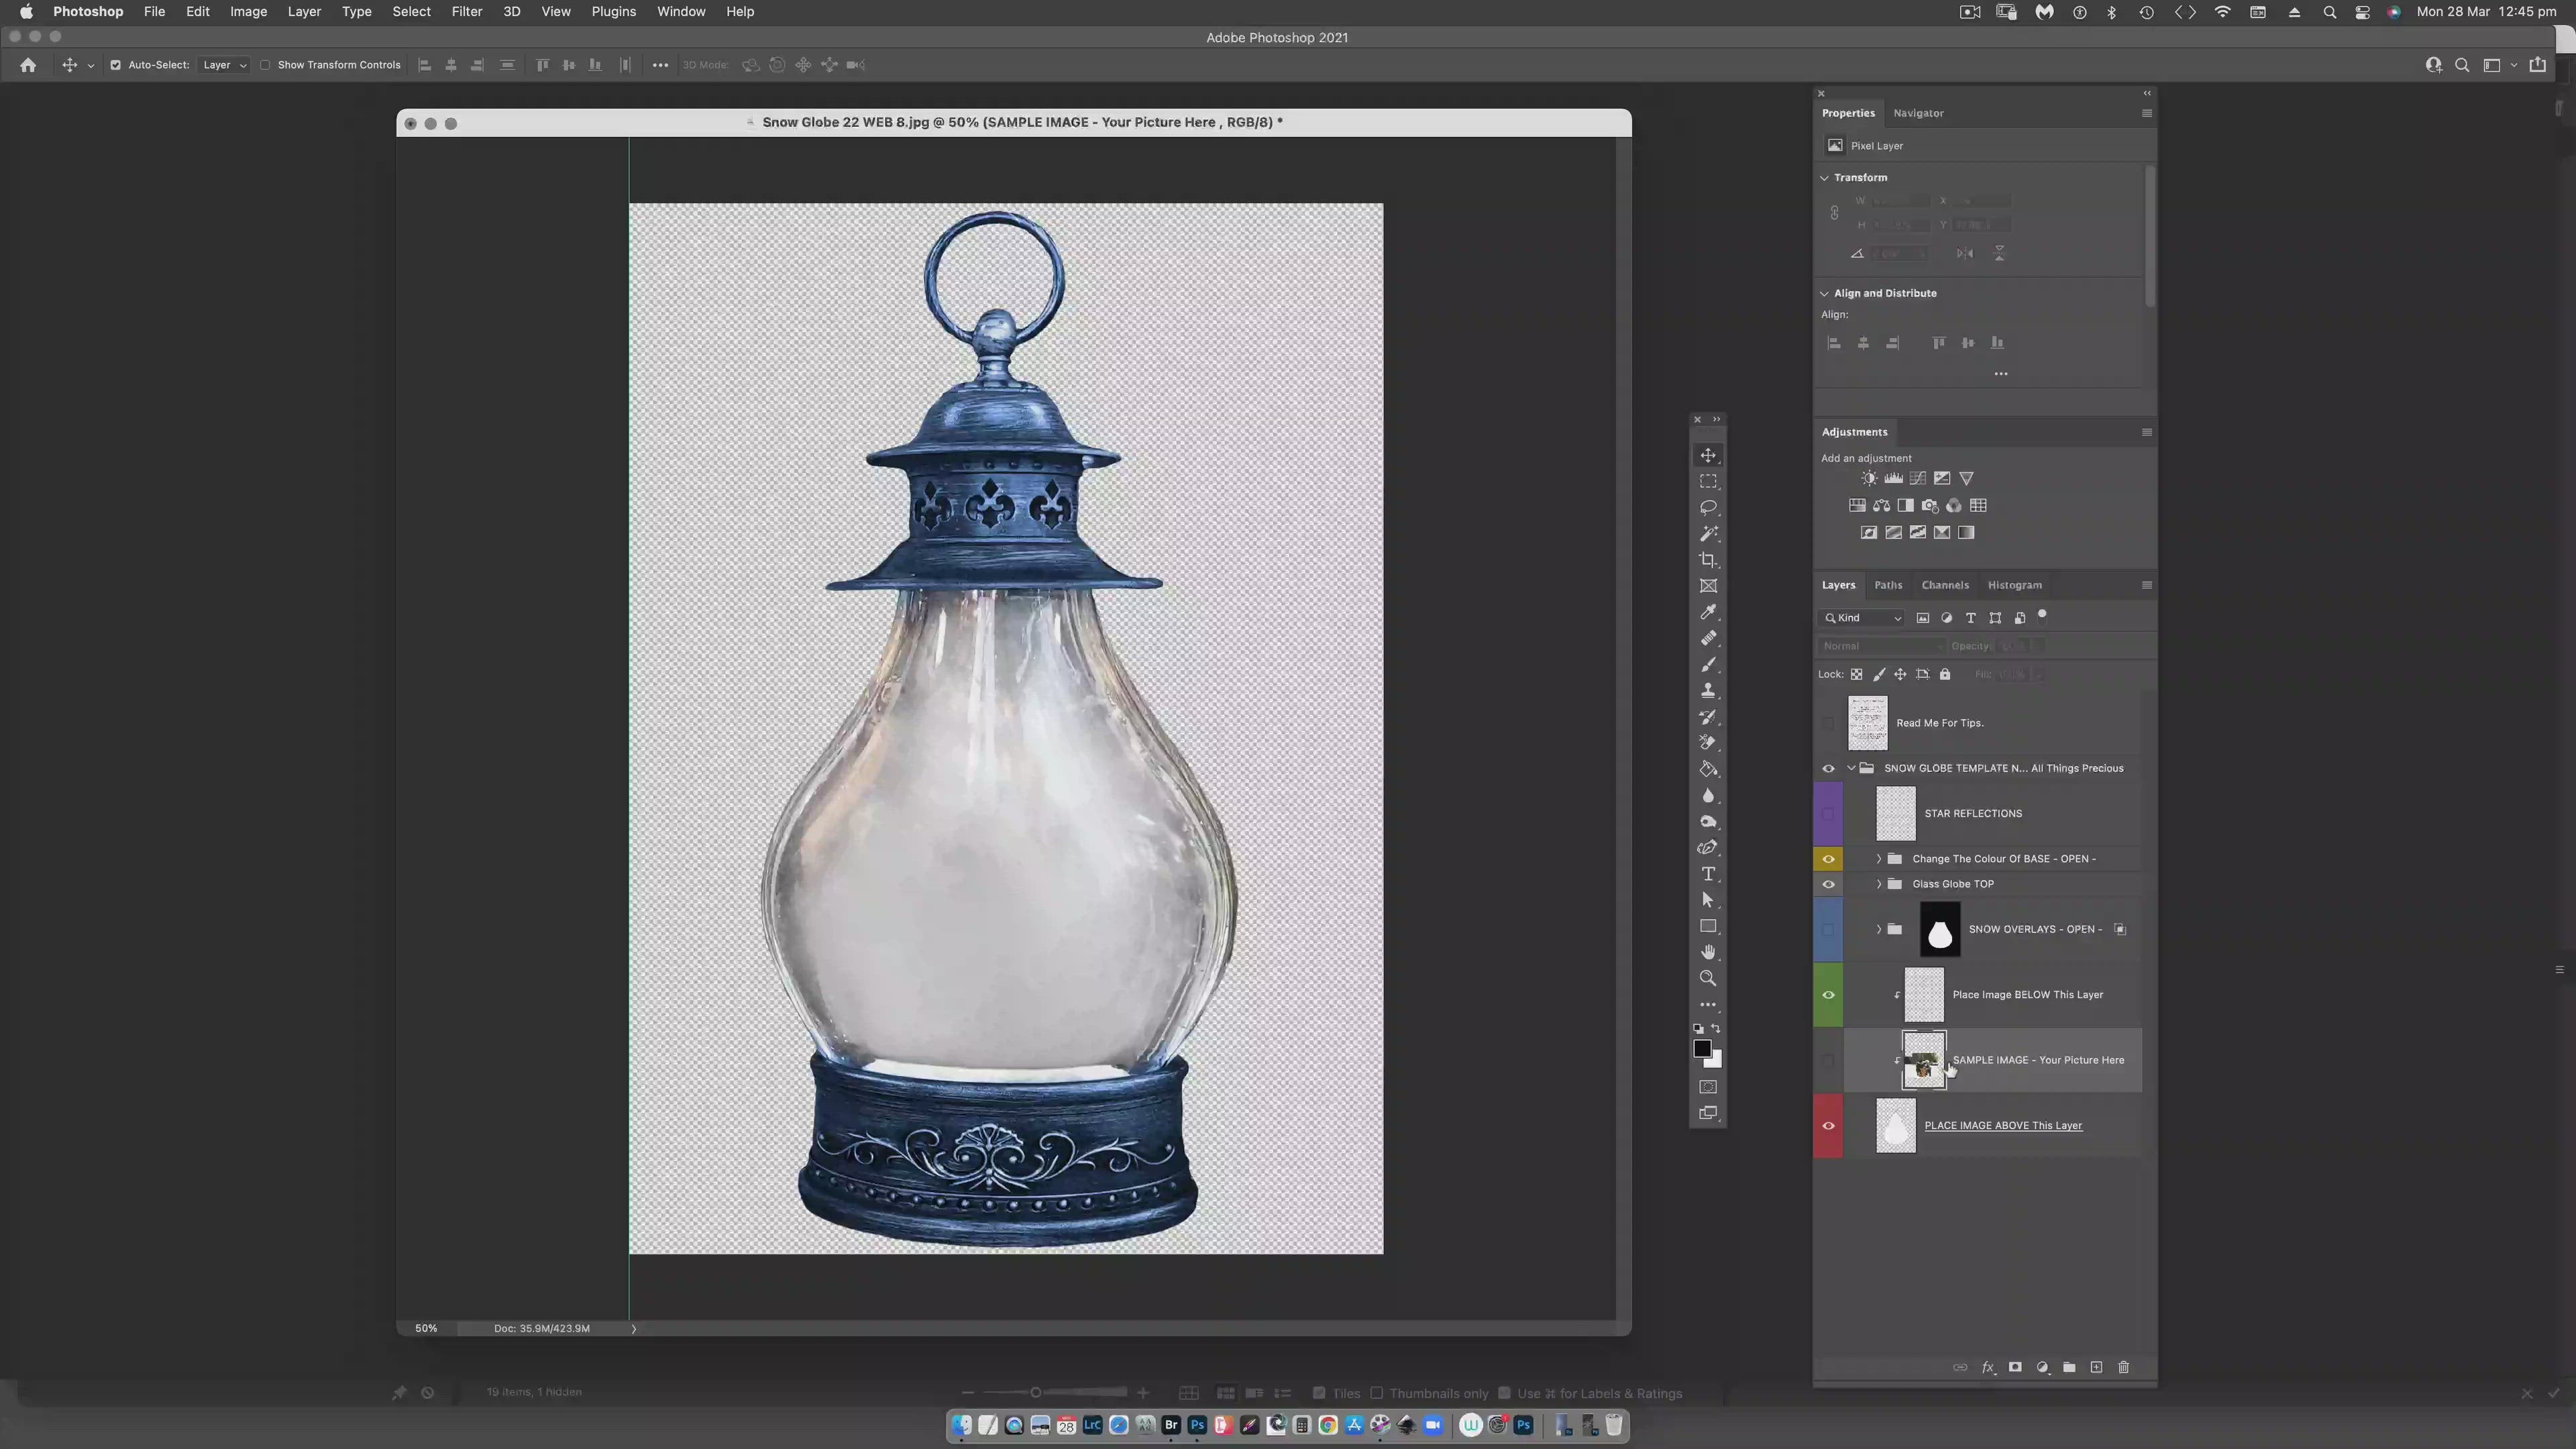Uncheck the Auto-Select checkbox

pos(115,65)
